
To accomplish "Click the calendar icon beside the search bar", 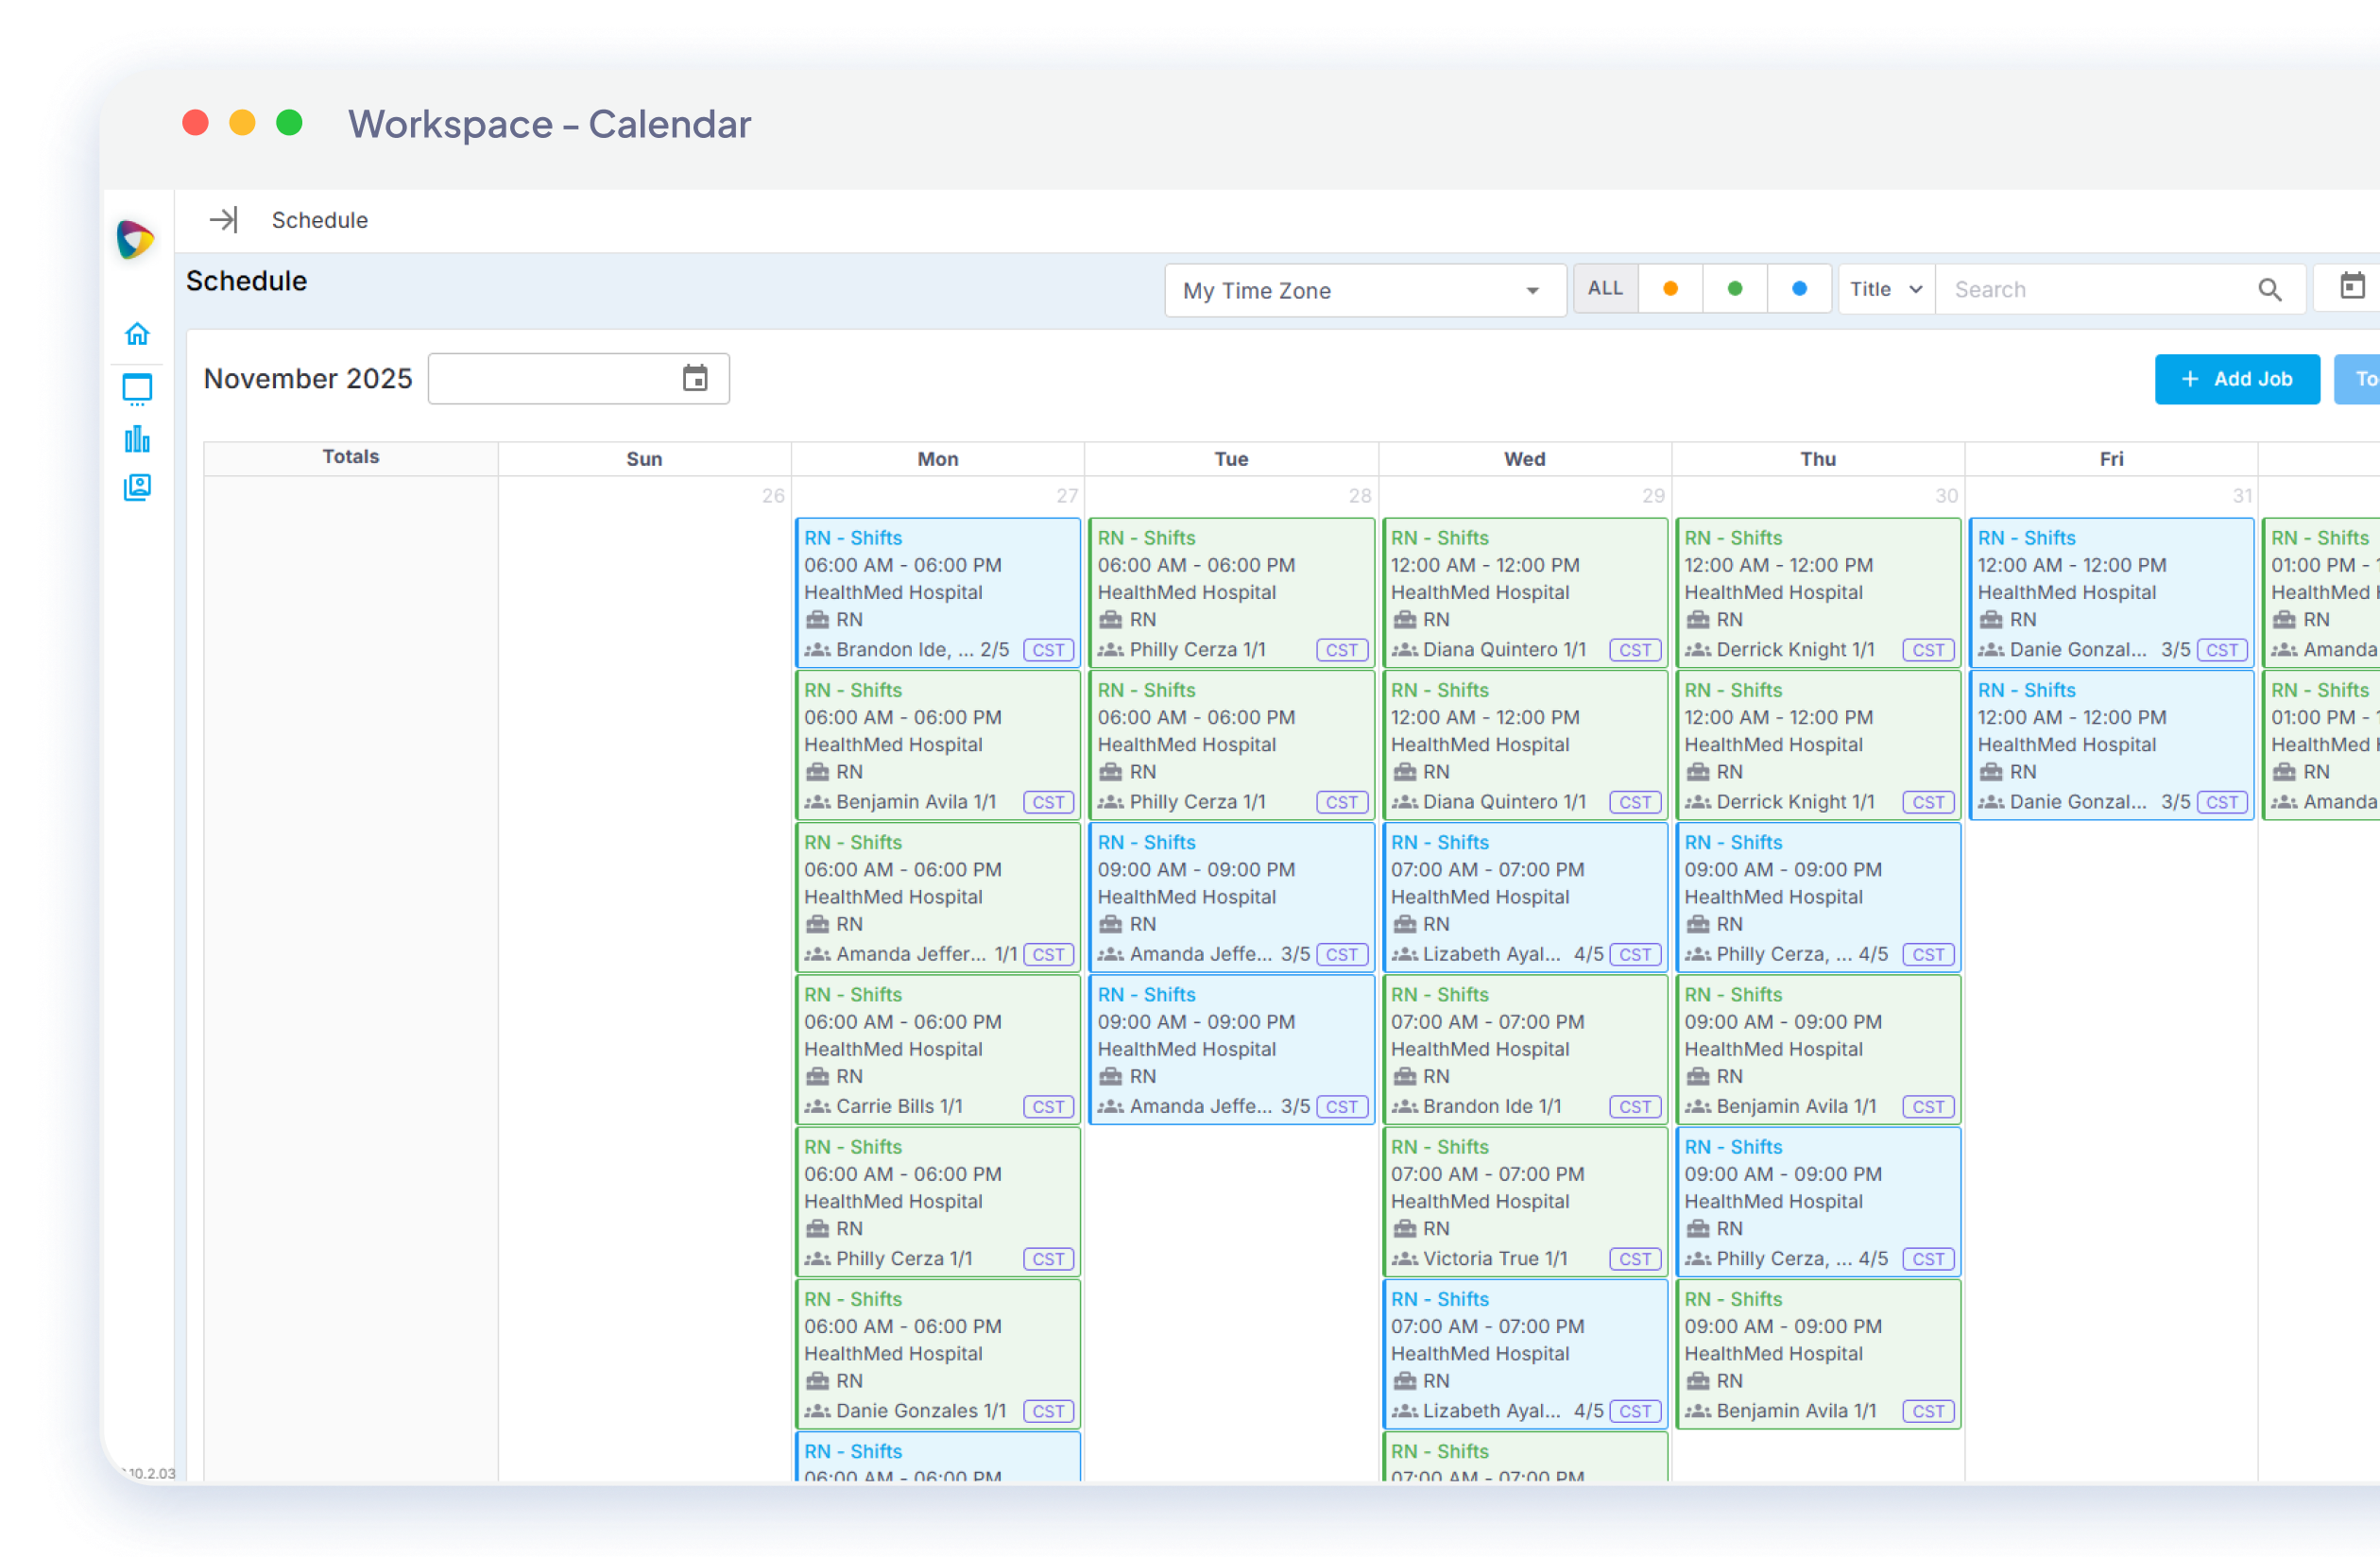I will pos(2352,287).
